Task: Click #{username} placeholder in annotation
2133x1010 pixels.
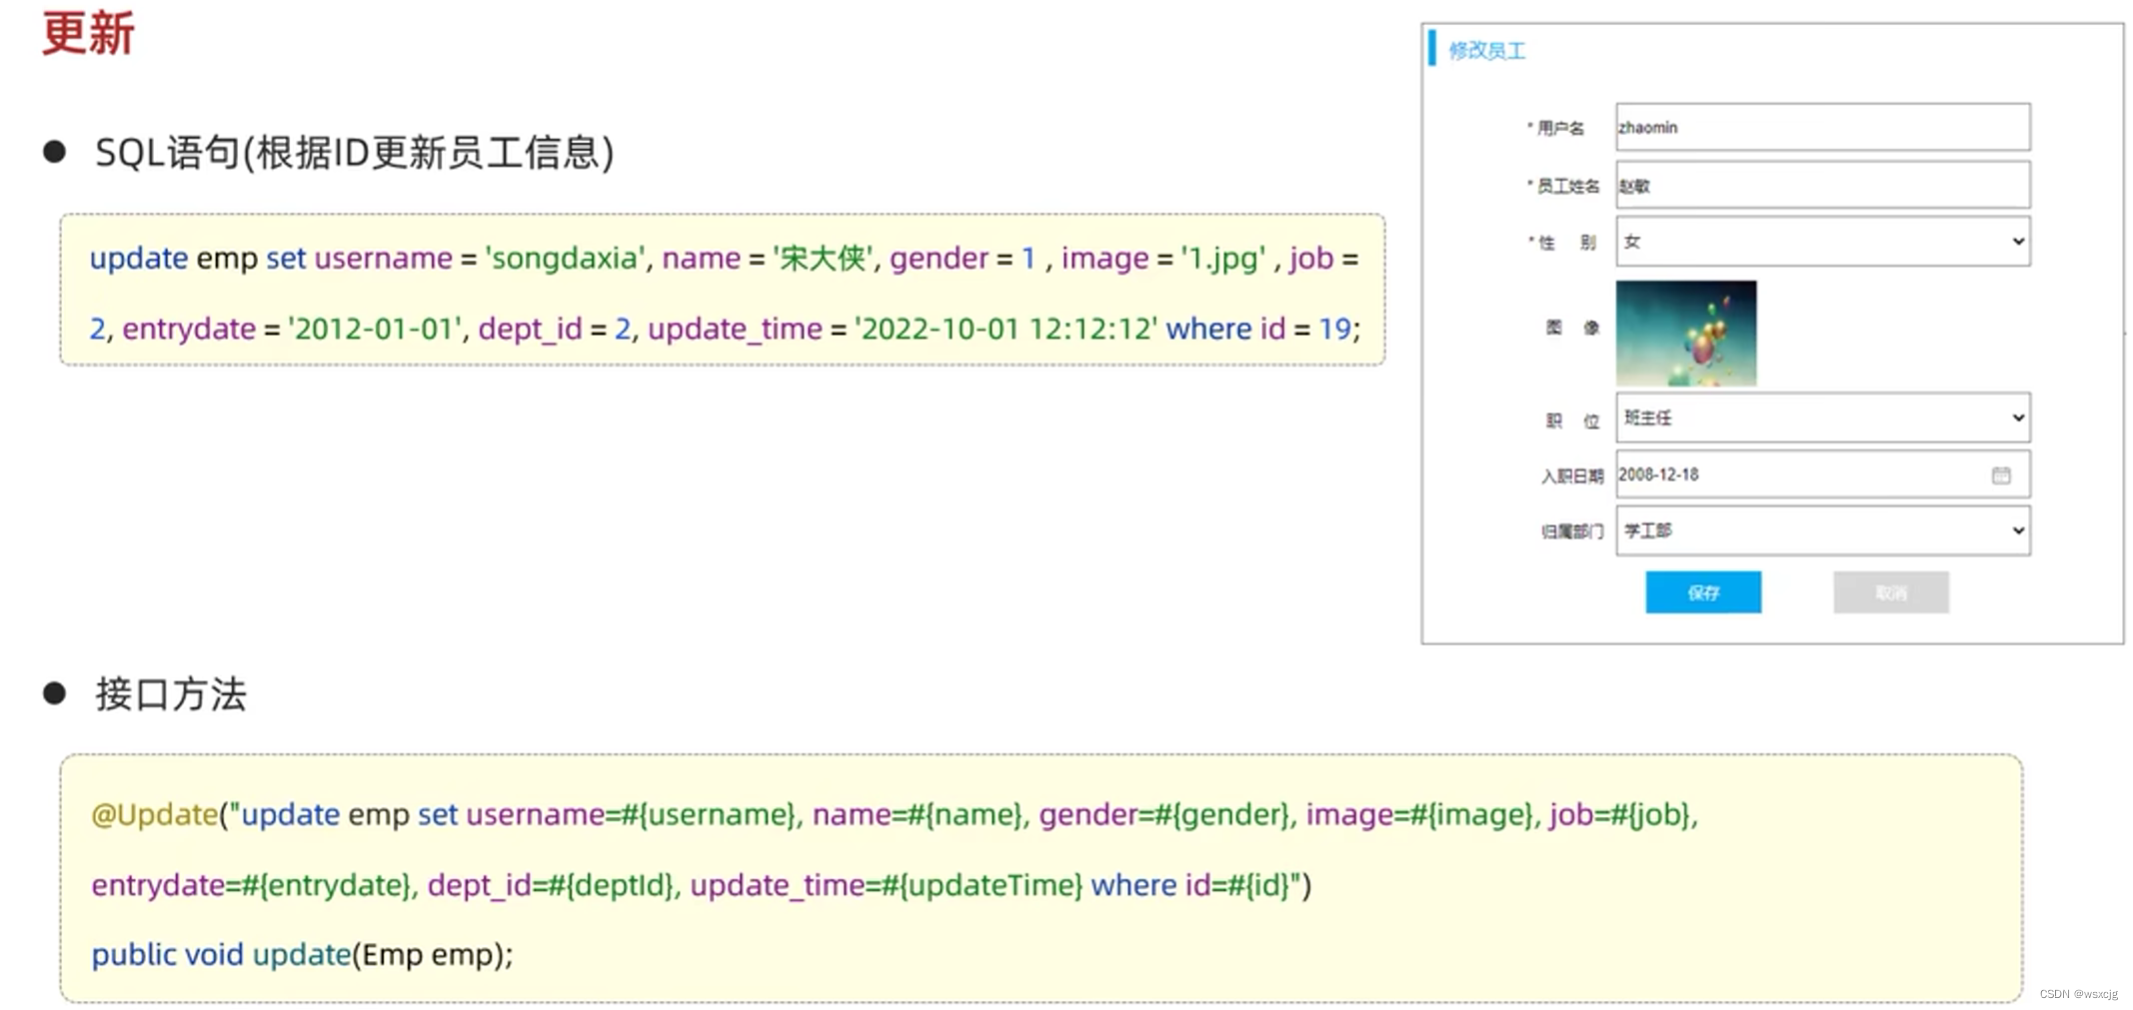Action: pos(708,814)
